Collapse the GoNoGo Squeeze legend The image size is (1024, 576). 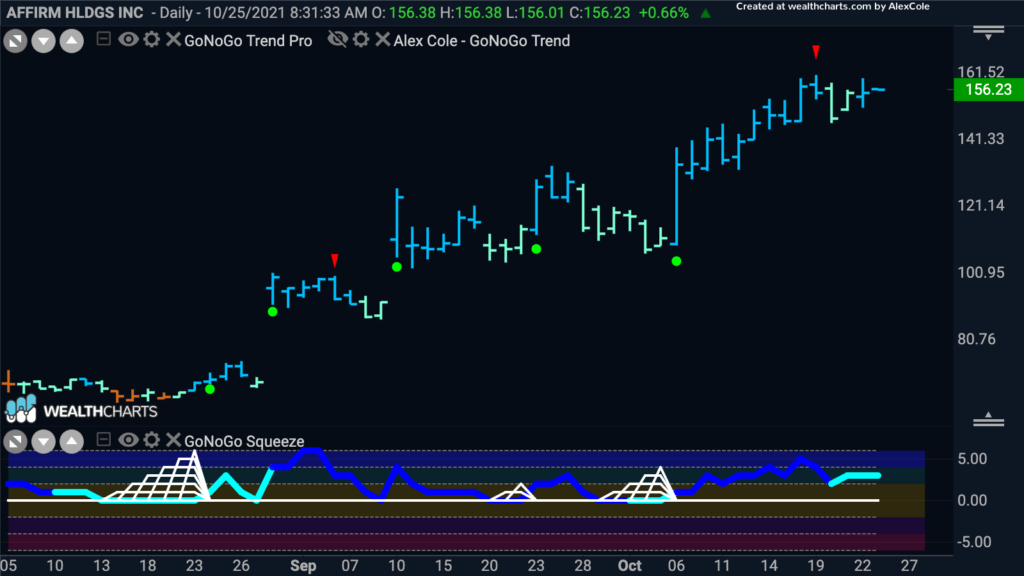[x=103, y=440]
